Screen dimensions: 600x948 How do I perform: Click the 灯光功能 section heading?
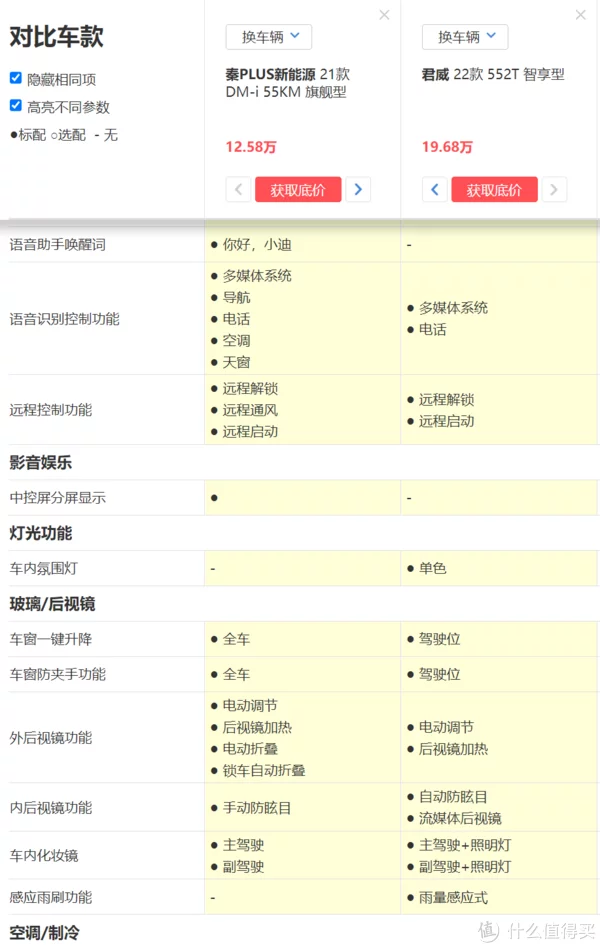point(41,533)
